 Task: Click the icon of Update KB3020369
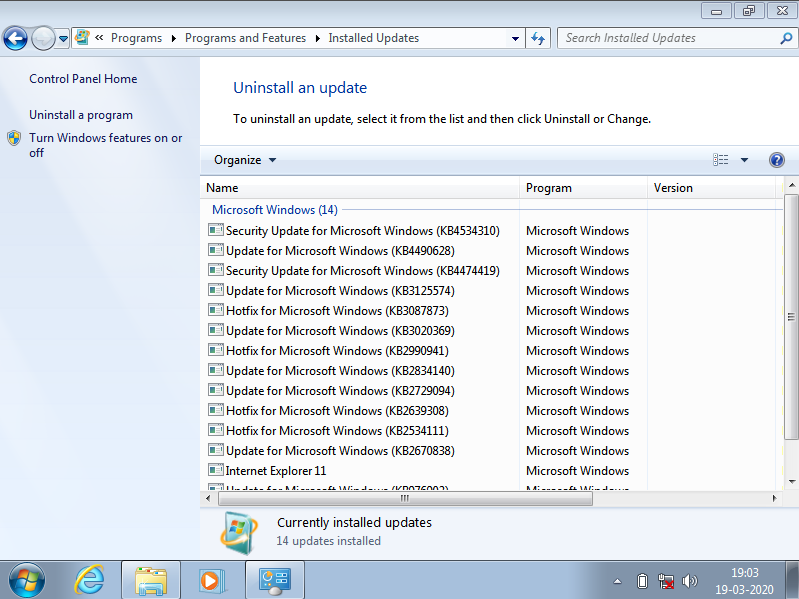coord(216,330)
